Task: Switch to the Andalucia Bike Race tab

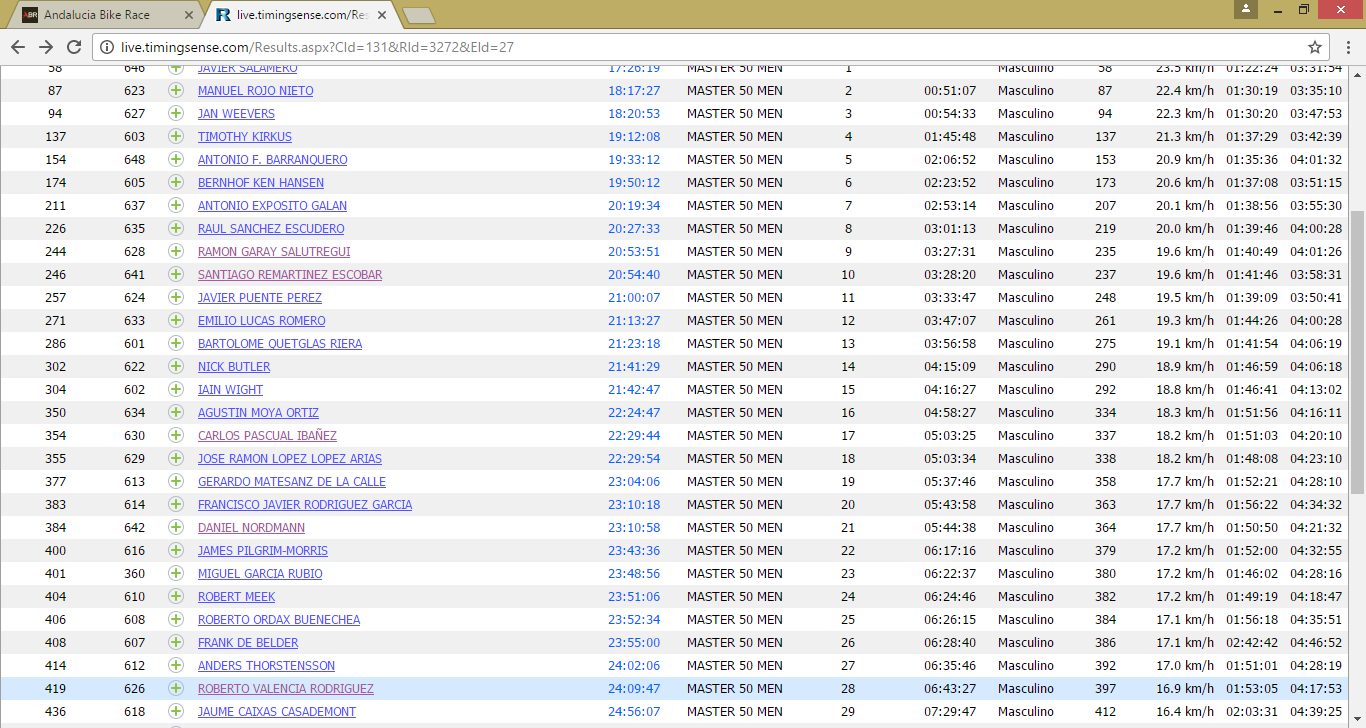Action: (100, 15)
